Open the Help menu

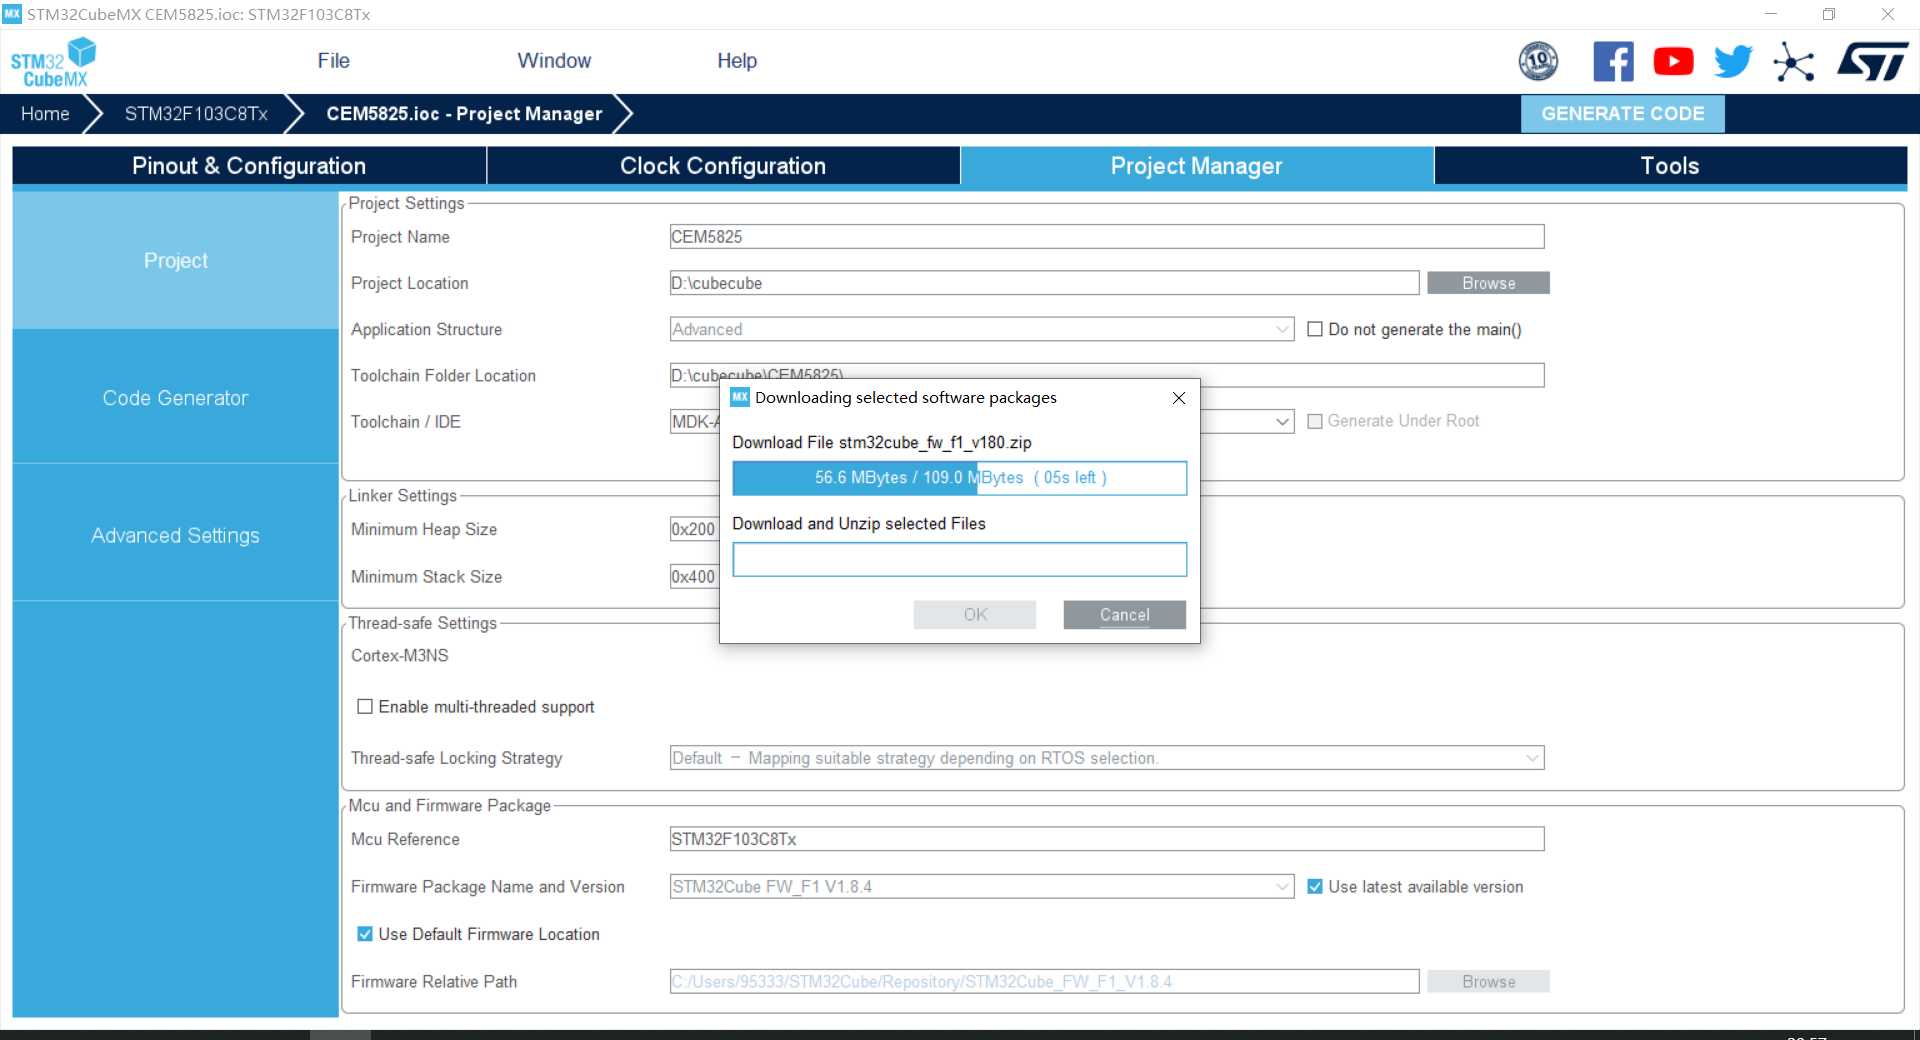click(737, 61)
